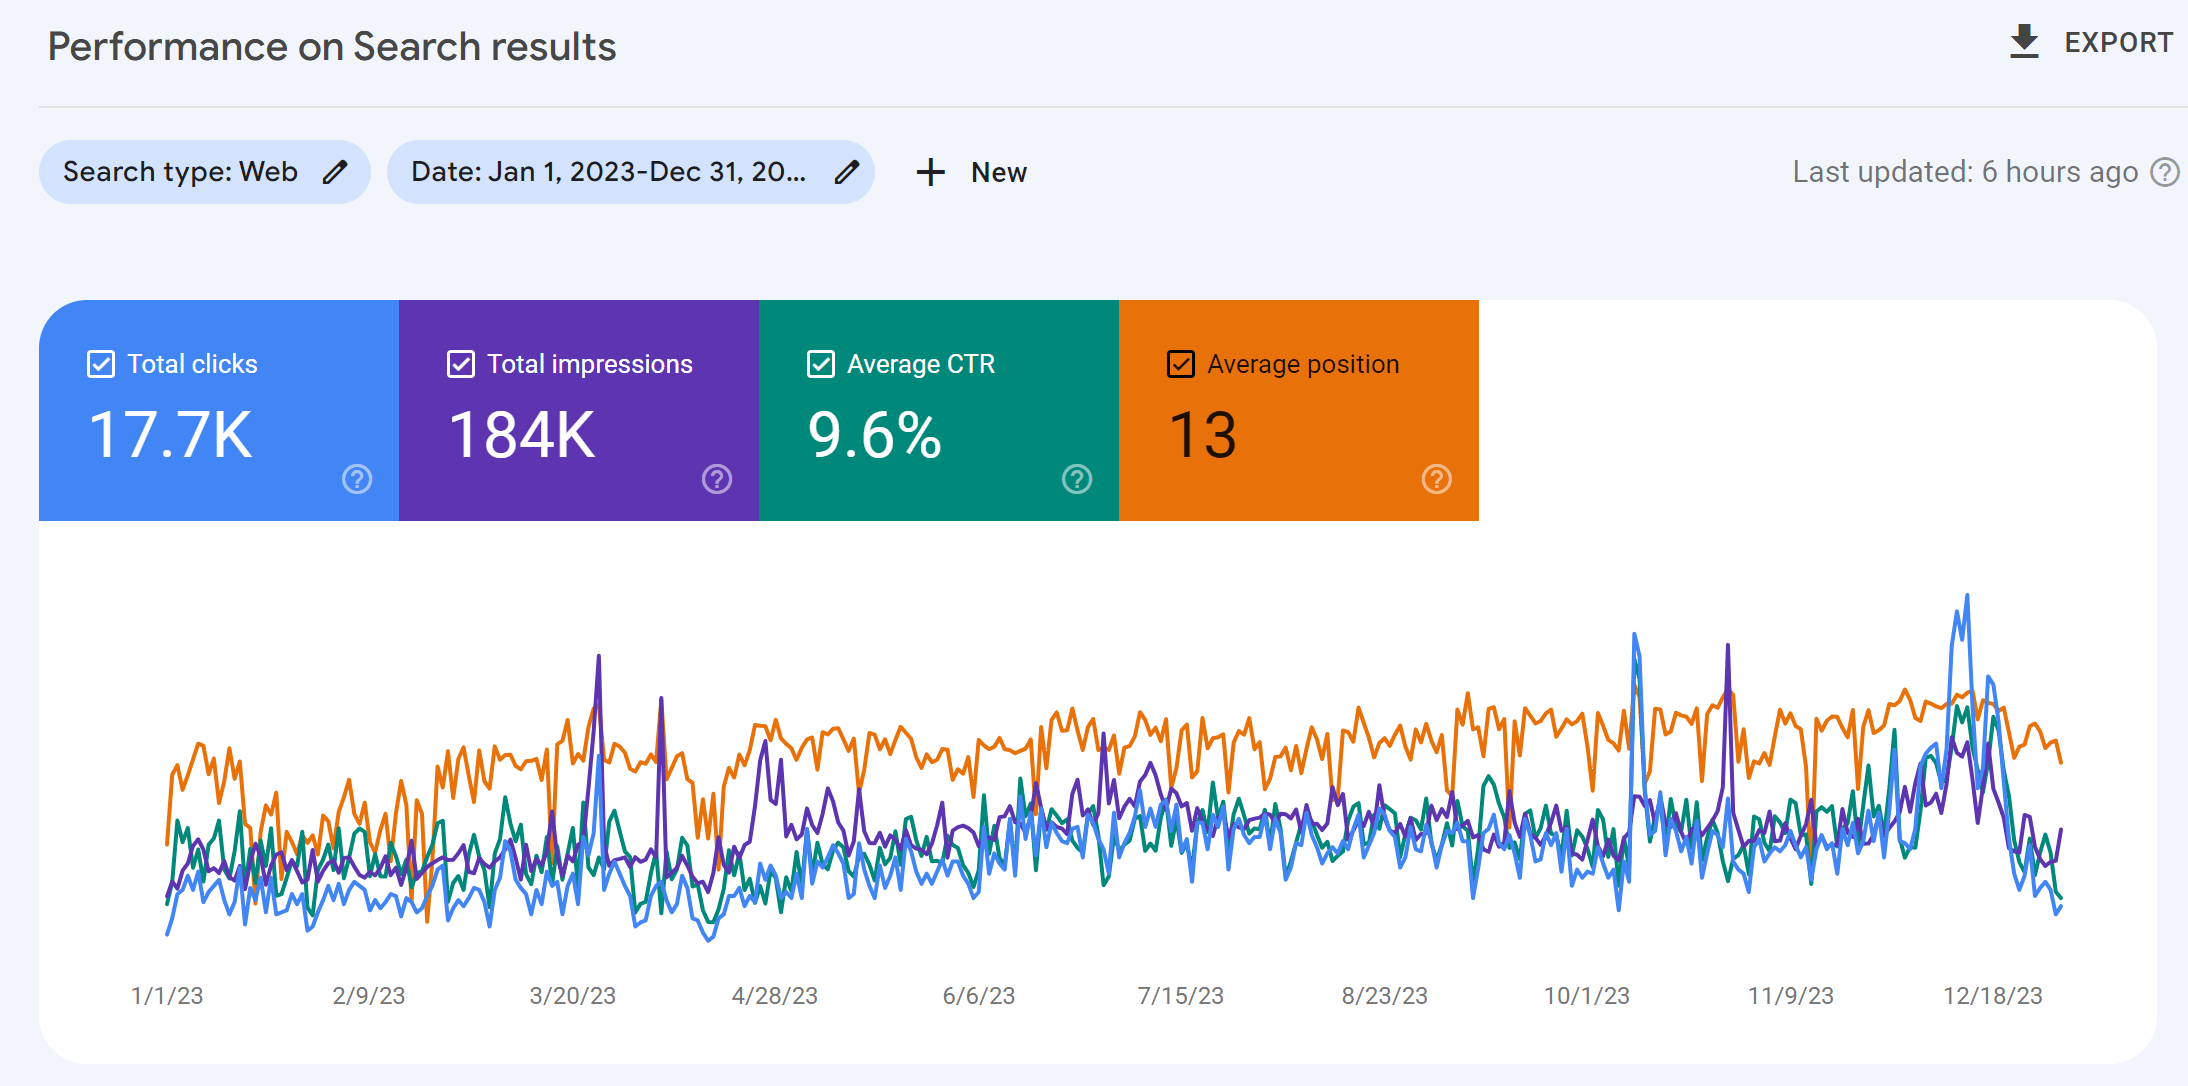Uncheck the Total impressions checkbox
The height and width of the screenshot is (1086, 2188).
point(461,364)
